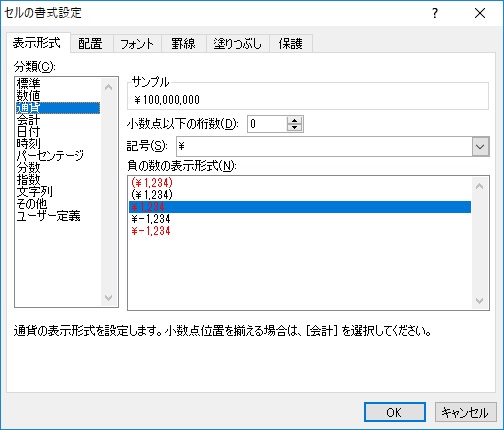
Task: Select 時刻 in the category list
Action: coord(58,144)
